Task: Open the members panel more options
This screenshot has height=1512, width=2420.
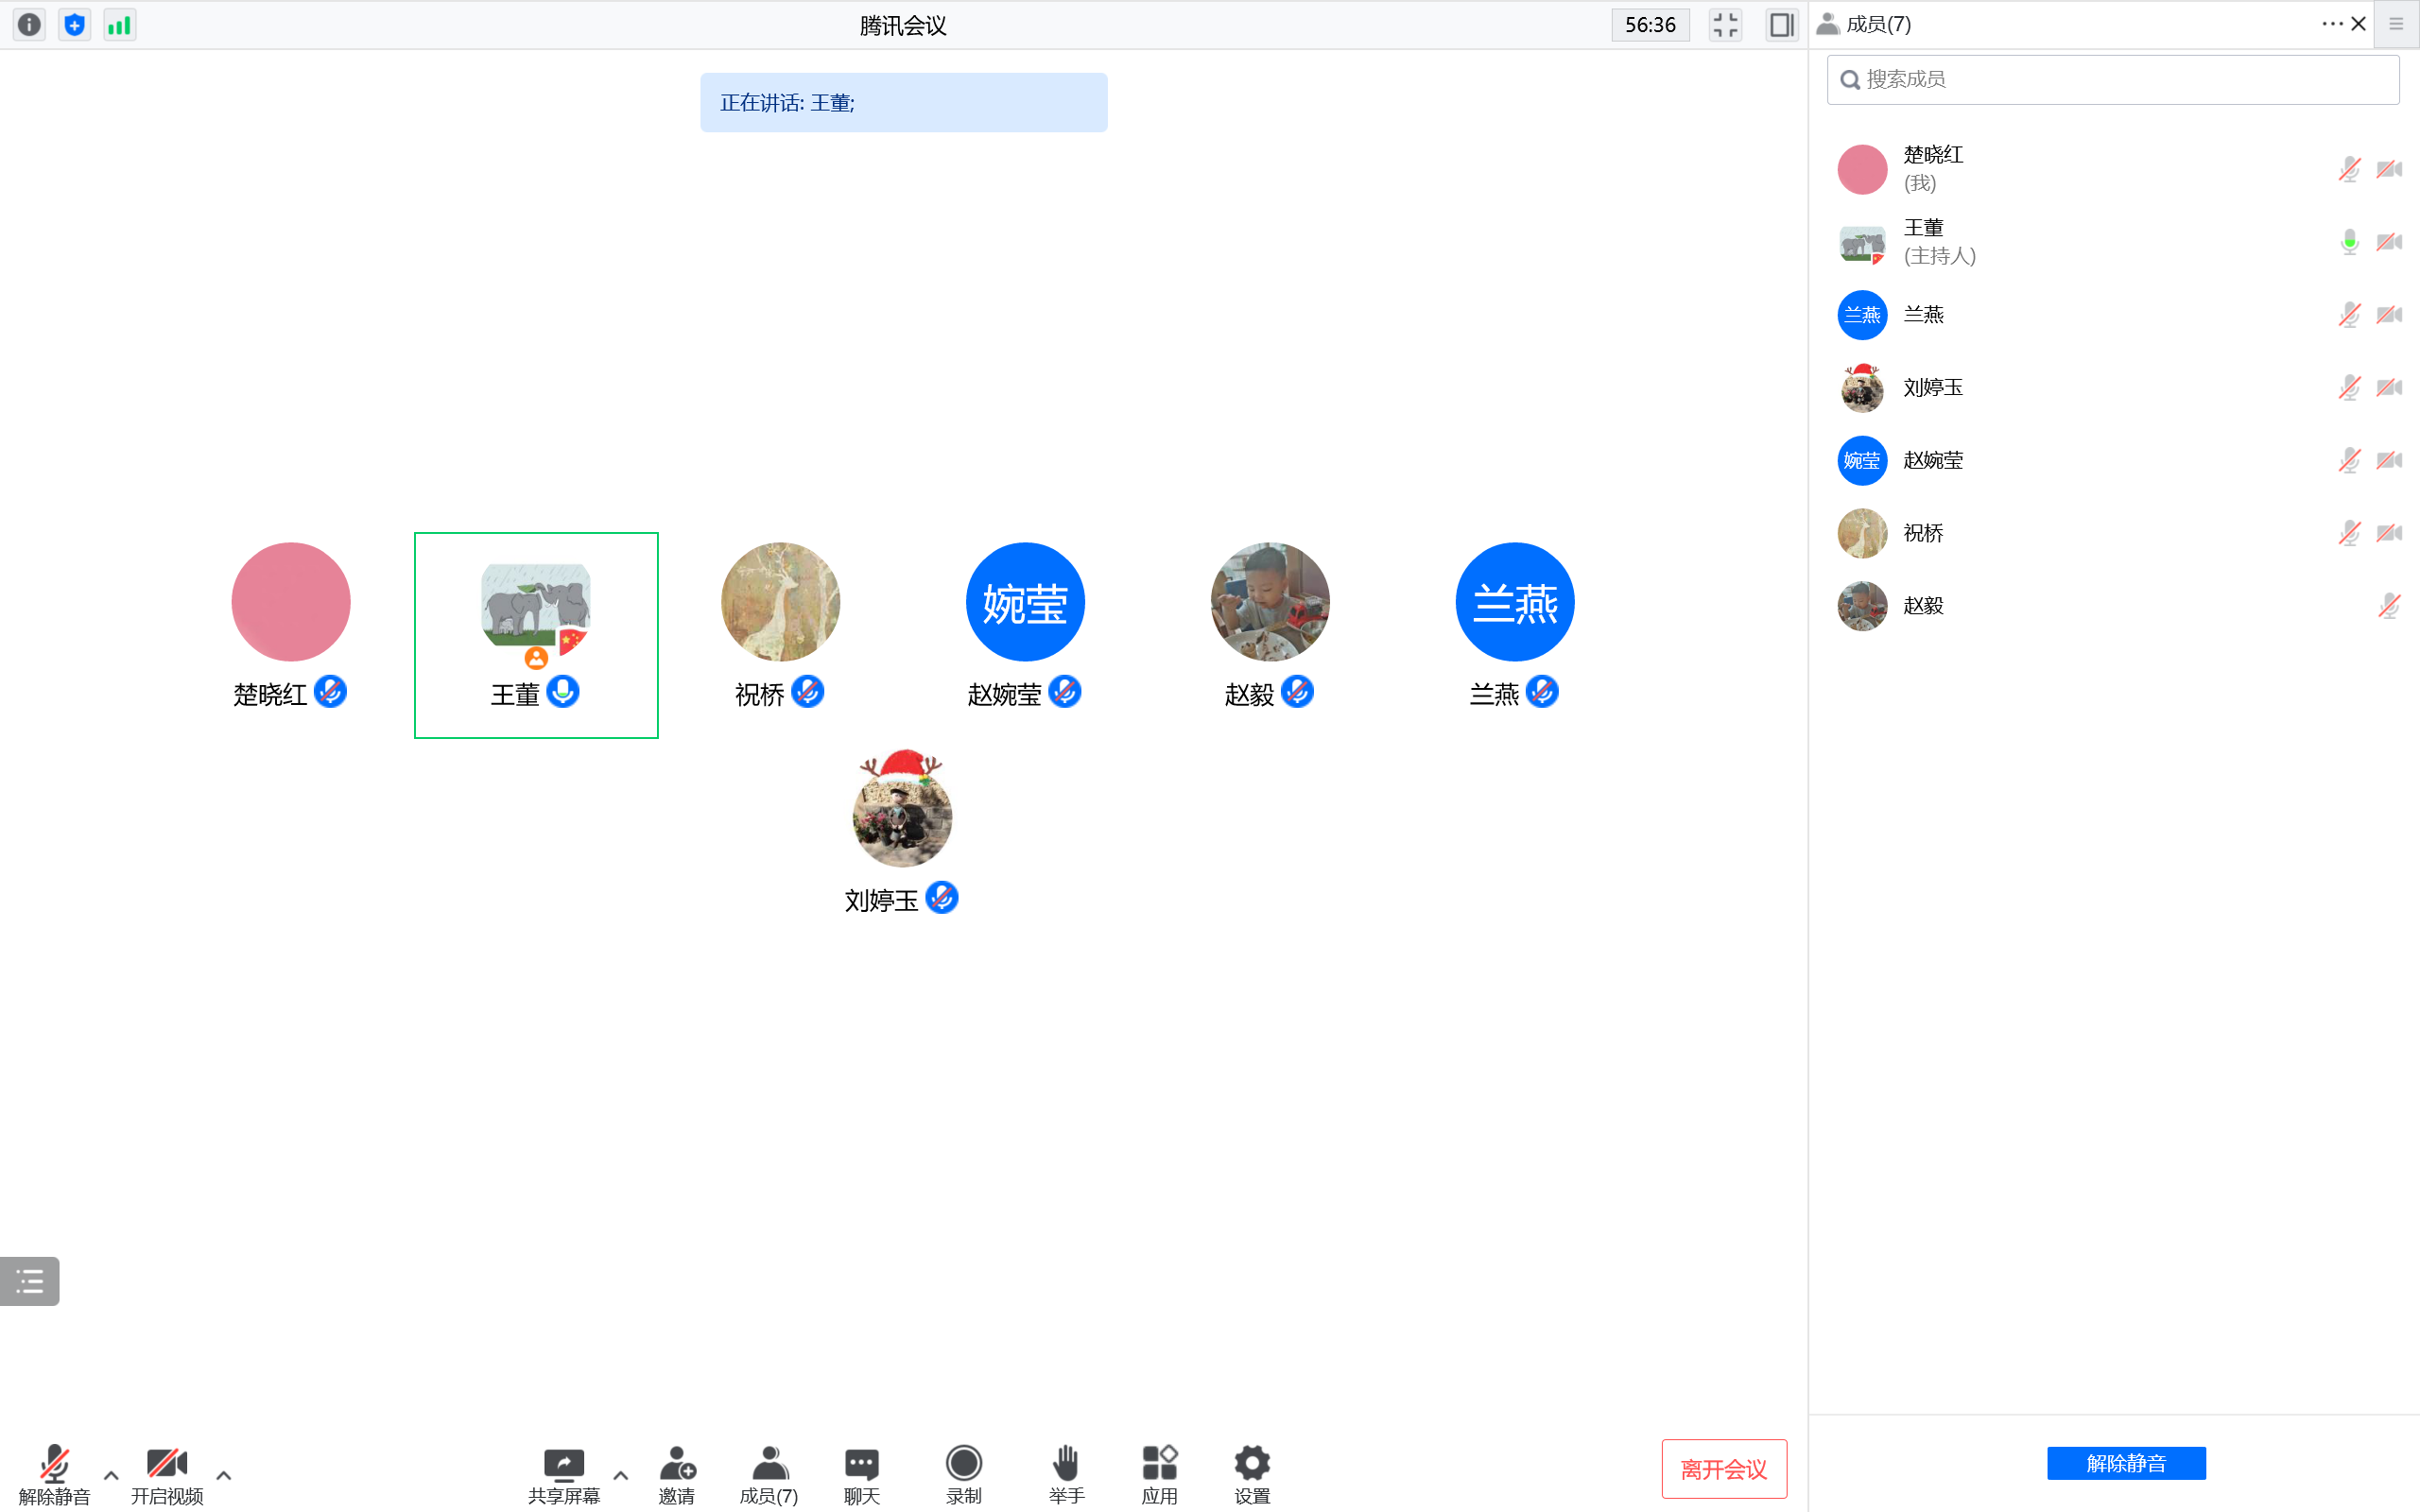Action: (x=2332, y=24)
